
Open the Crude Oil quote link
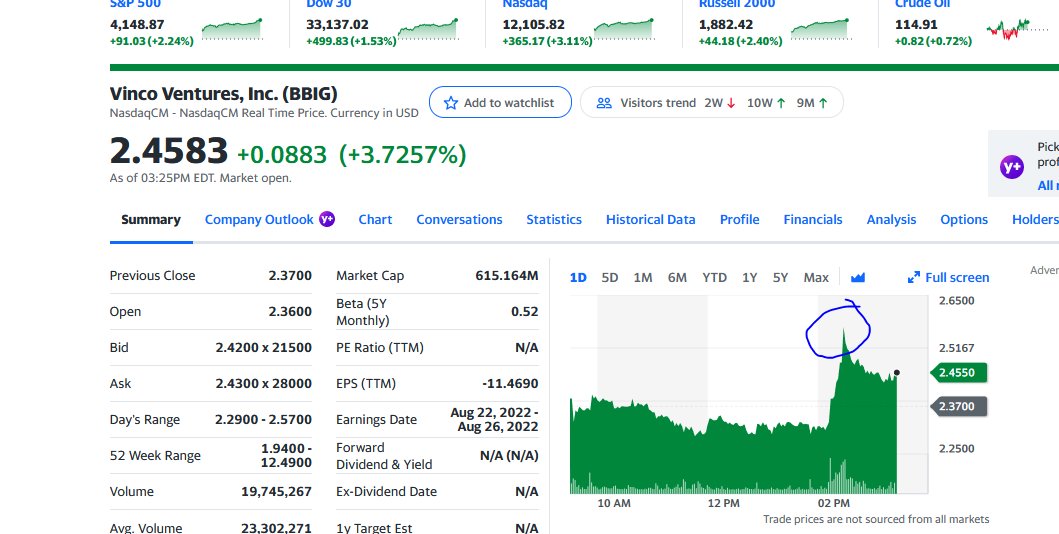click(x=923, y=4)
